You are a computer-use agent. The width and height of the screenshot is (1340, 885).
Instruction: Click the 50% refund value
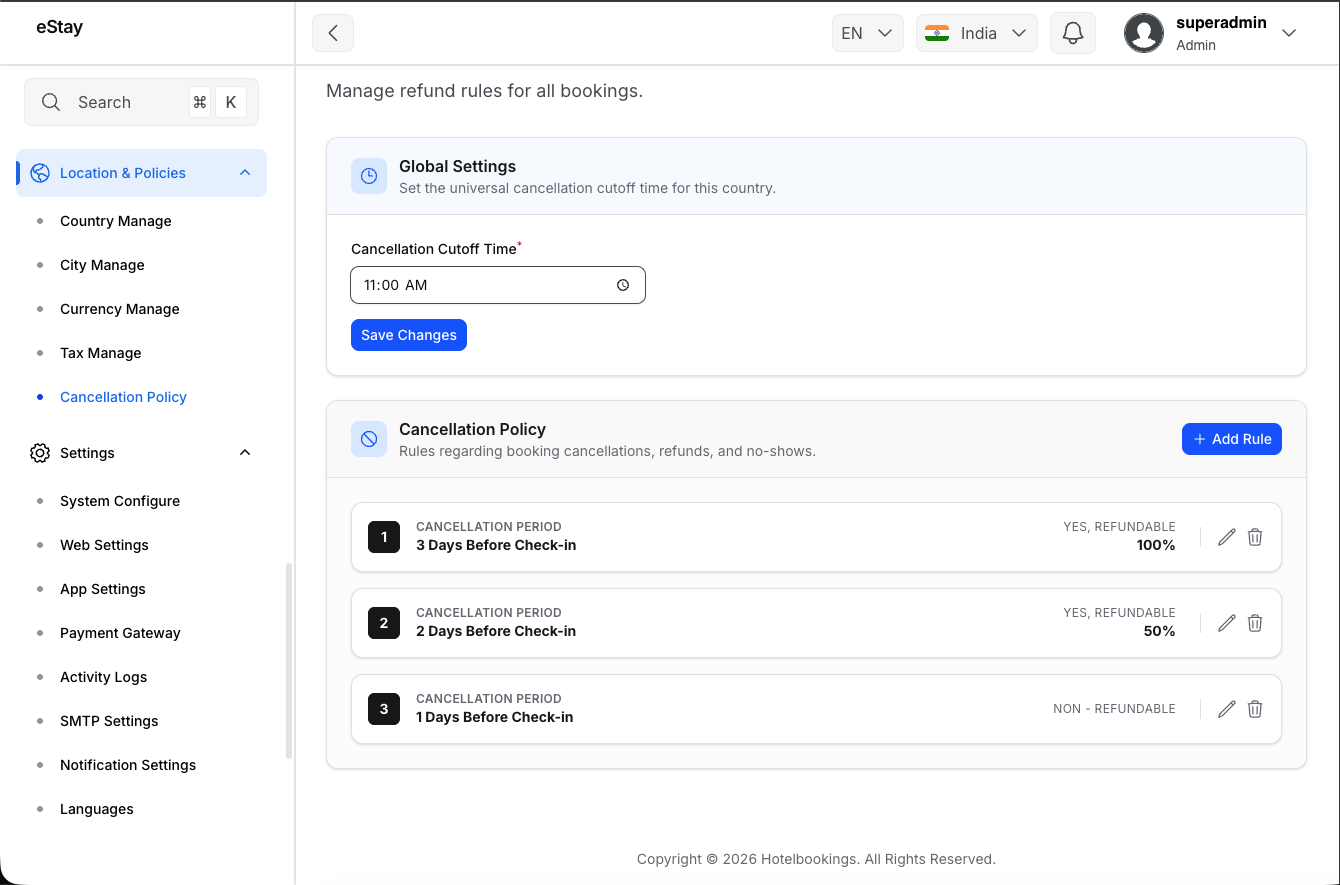(1159, 631)
